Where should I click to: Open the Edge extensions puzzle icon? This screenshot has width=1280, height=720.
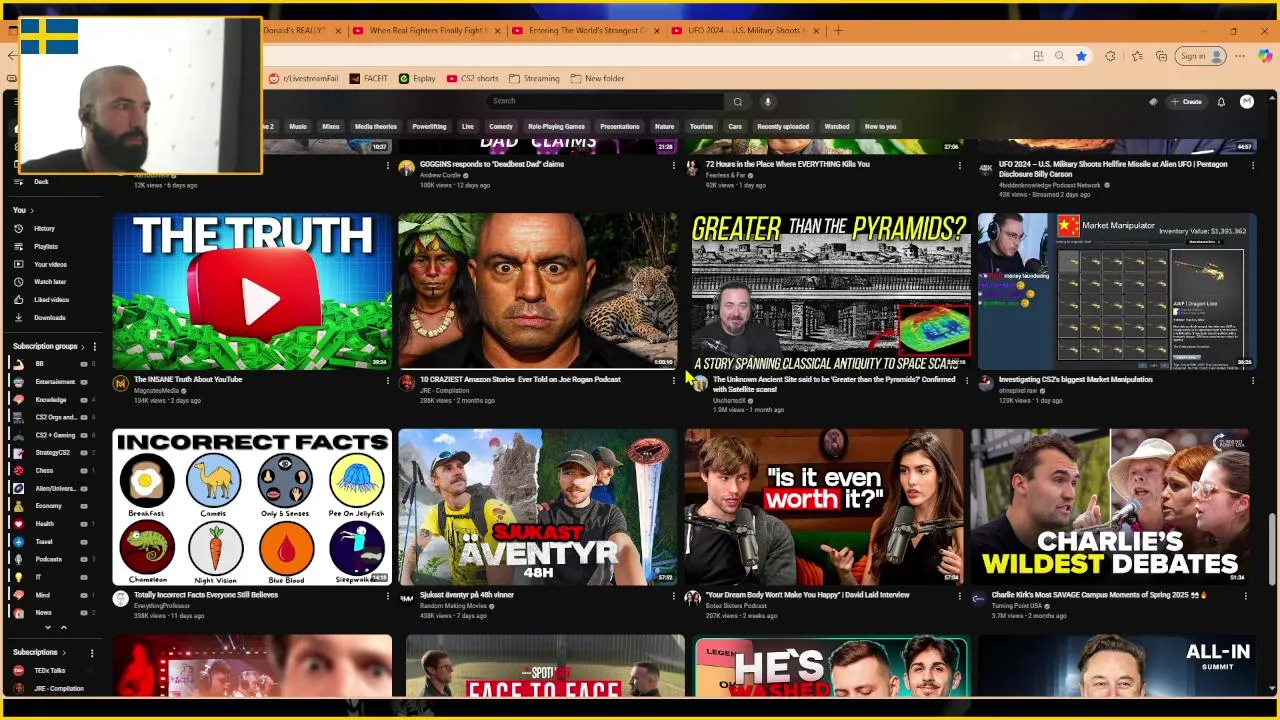1110,56
